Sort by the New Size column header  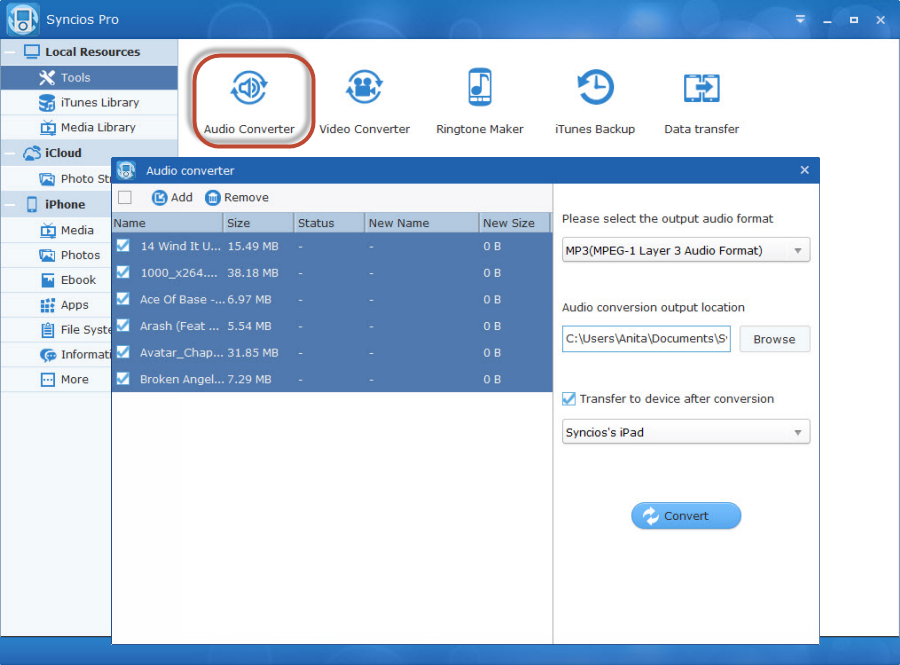[x=514, y=223]
